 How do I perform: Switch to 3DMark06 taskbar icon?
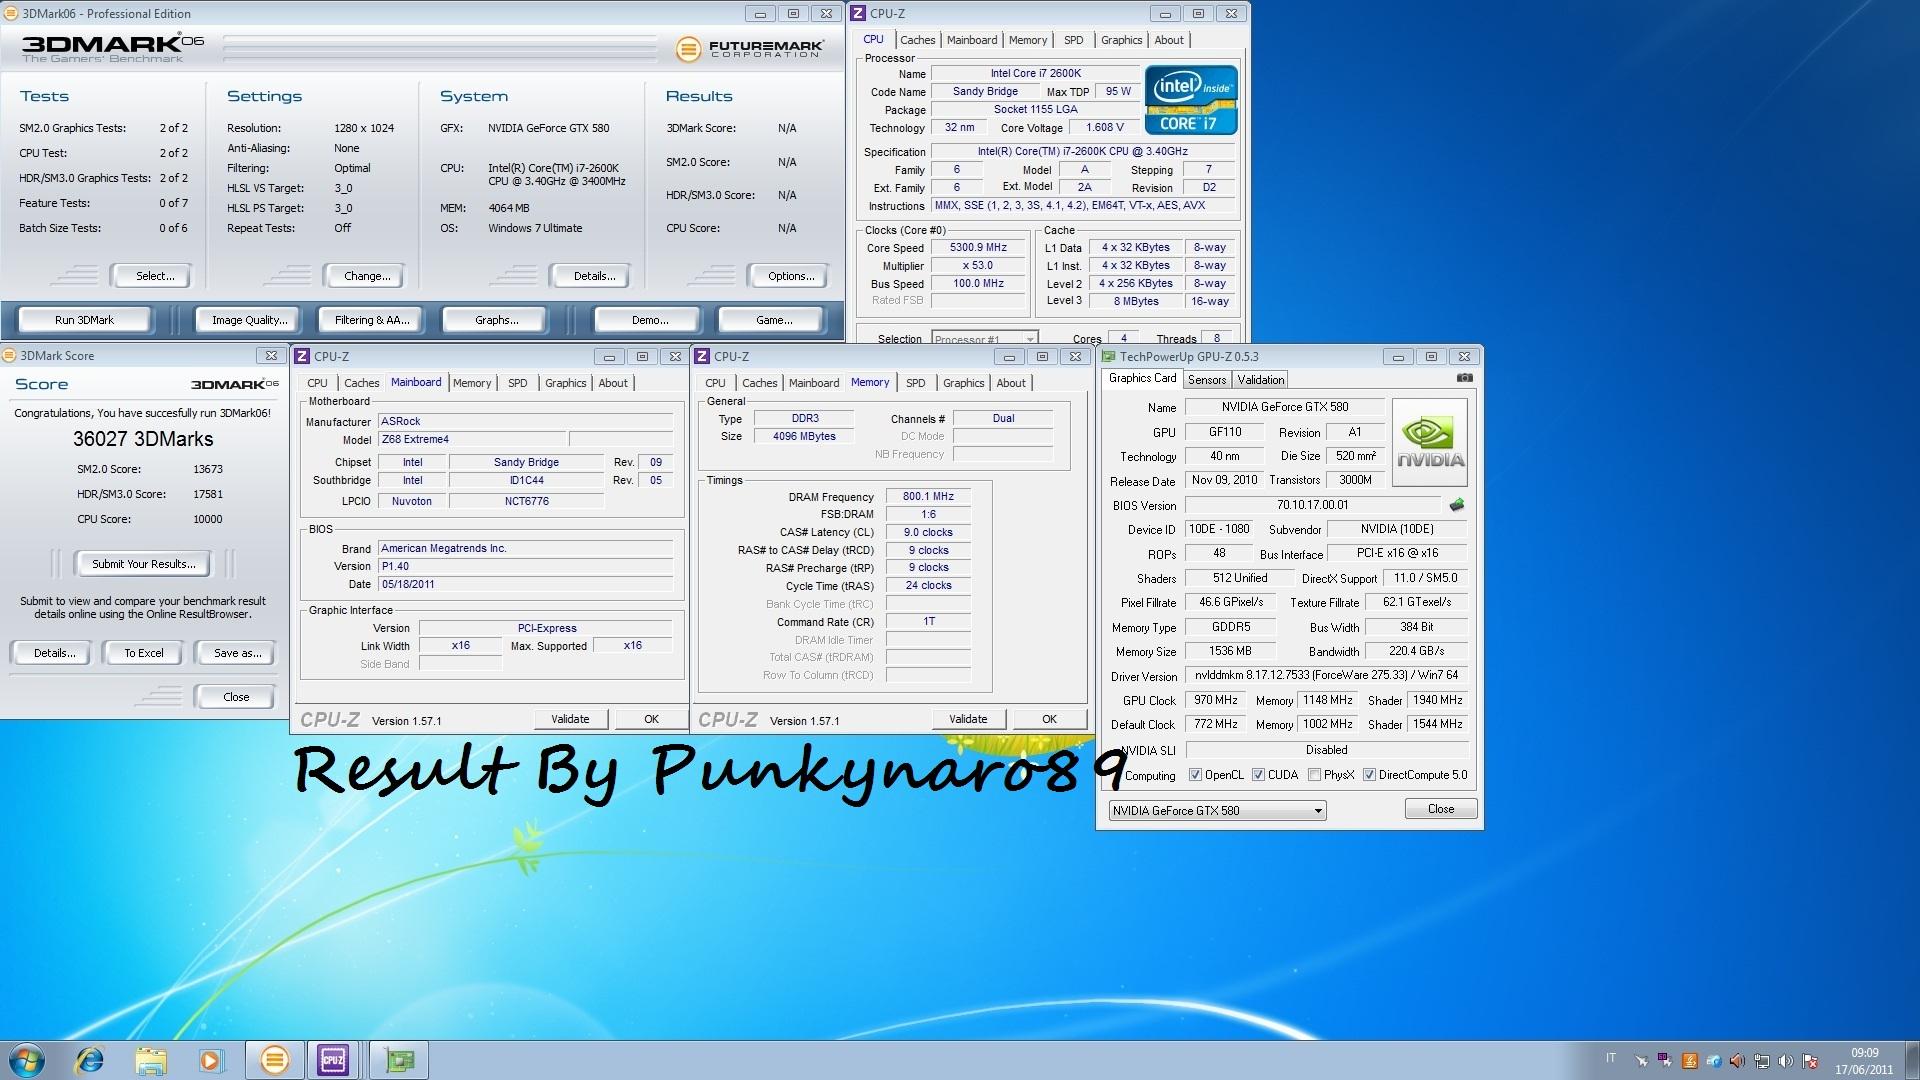pos(274,1060)
